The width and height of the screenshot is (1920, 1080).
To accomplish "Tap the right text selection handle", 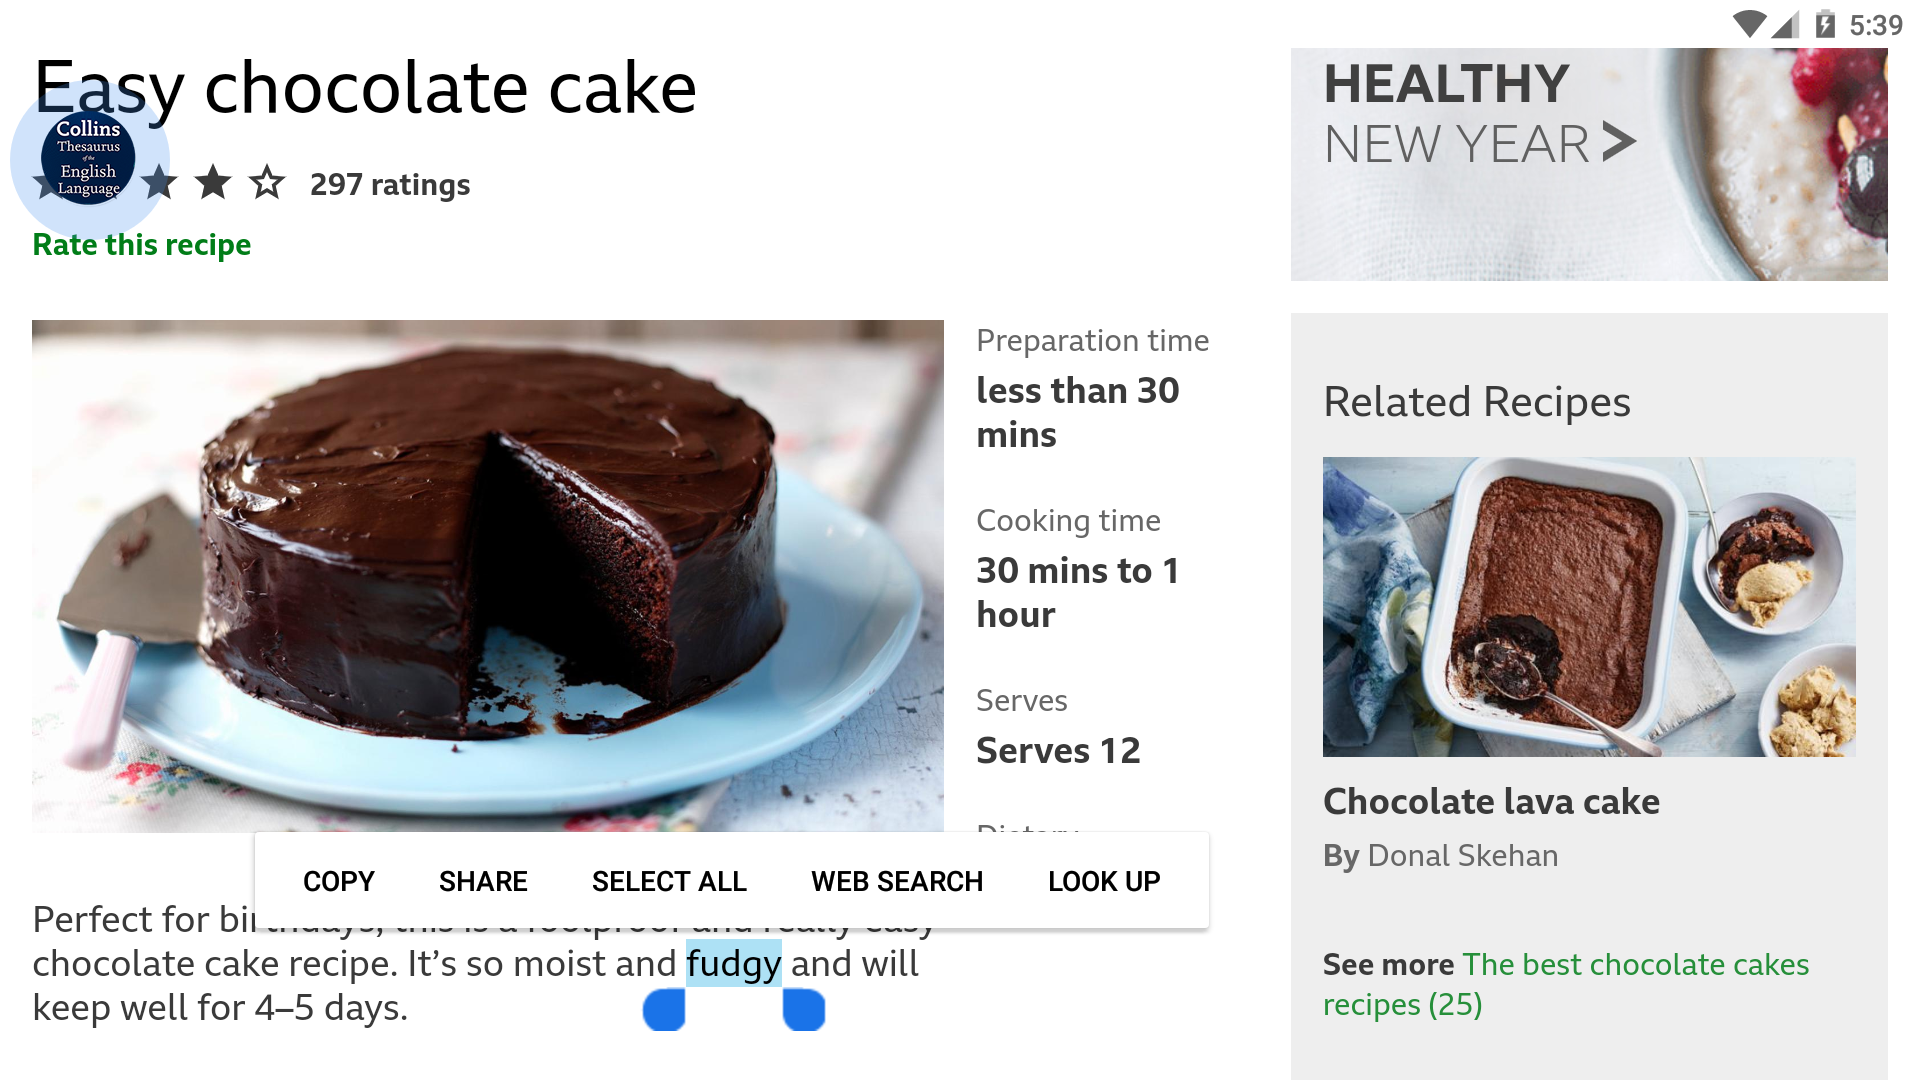I will (x=803, y=1010).
